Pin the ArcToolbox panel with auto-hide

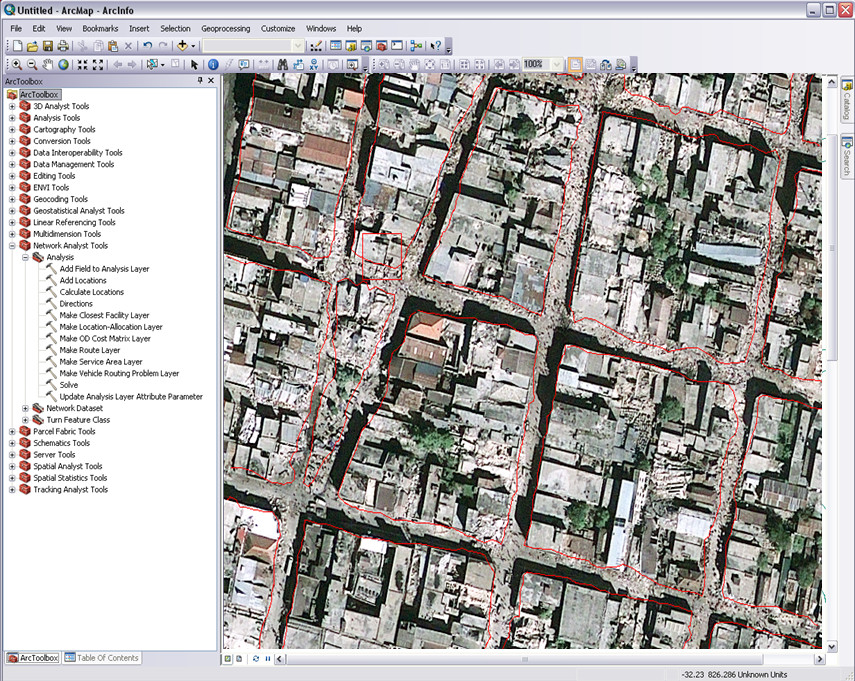[x=200, y=81]
